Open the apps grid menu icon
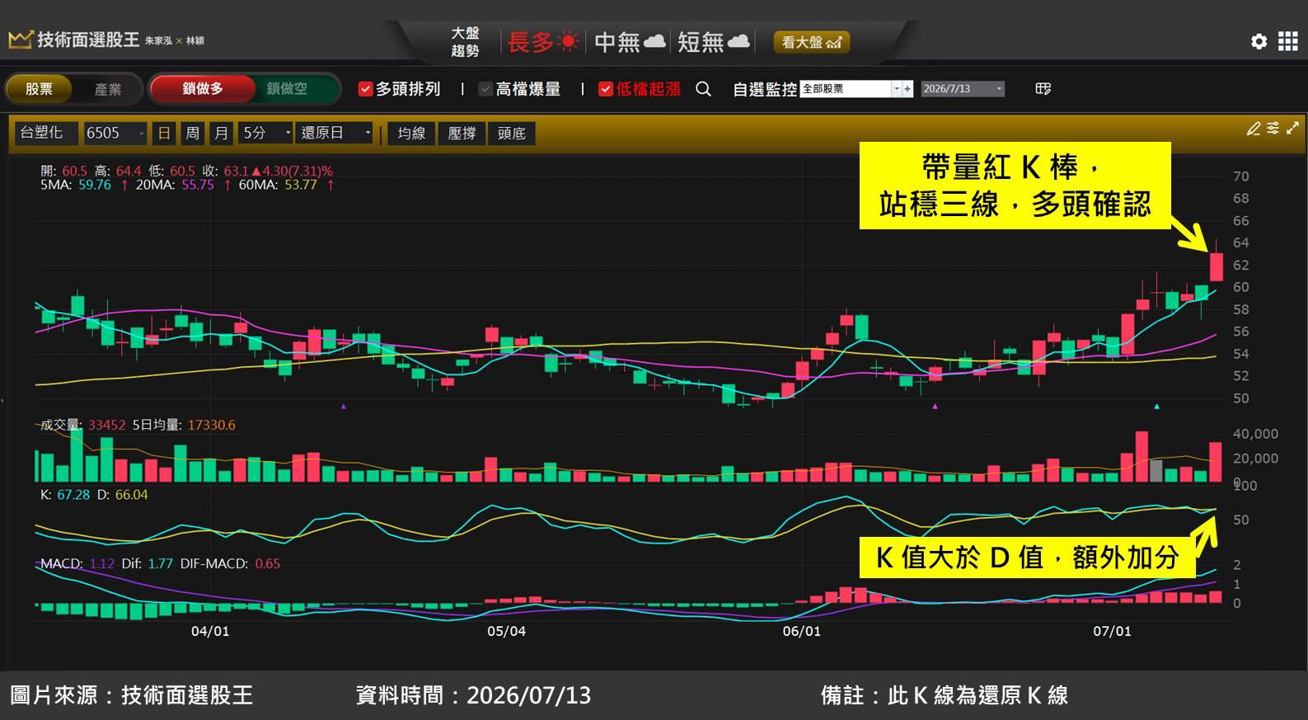The width and height of the screenshot is (1308, 720). tap(1288, 41)
